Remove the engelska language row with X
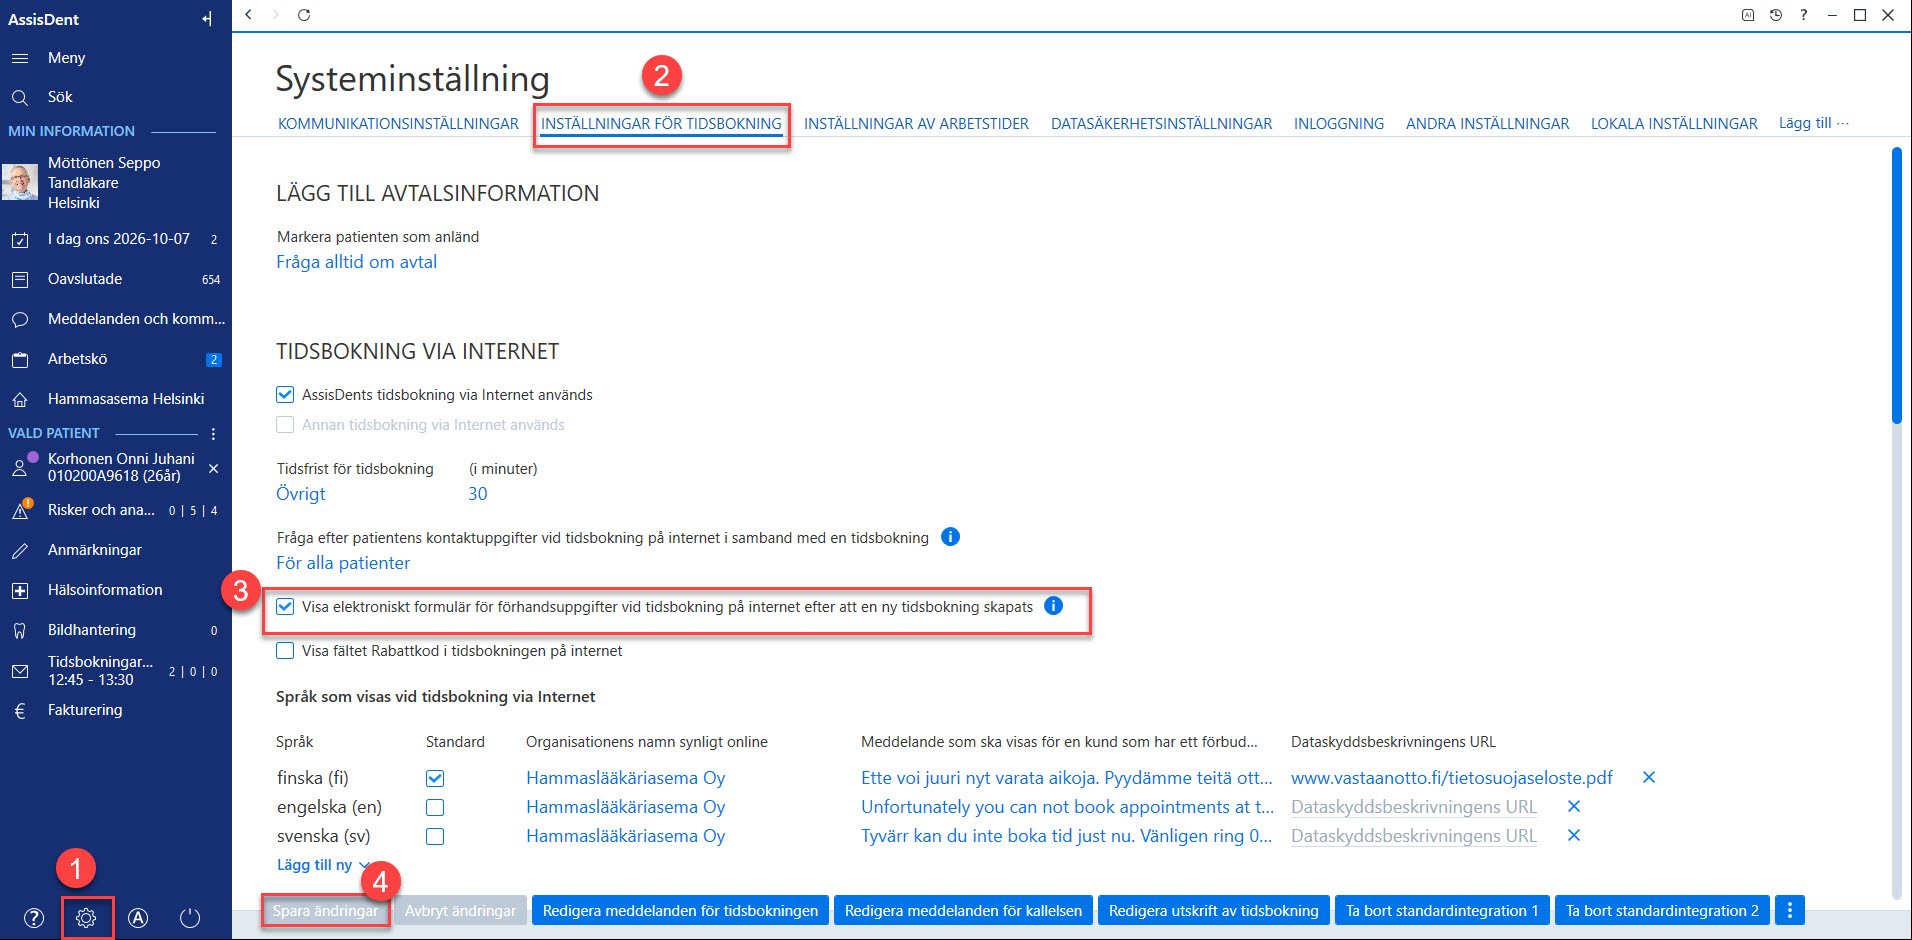Image resolution: width=1912 pixels, height=940 pixels. tap(1574, 806)
